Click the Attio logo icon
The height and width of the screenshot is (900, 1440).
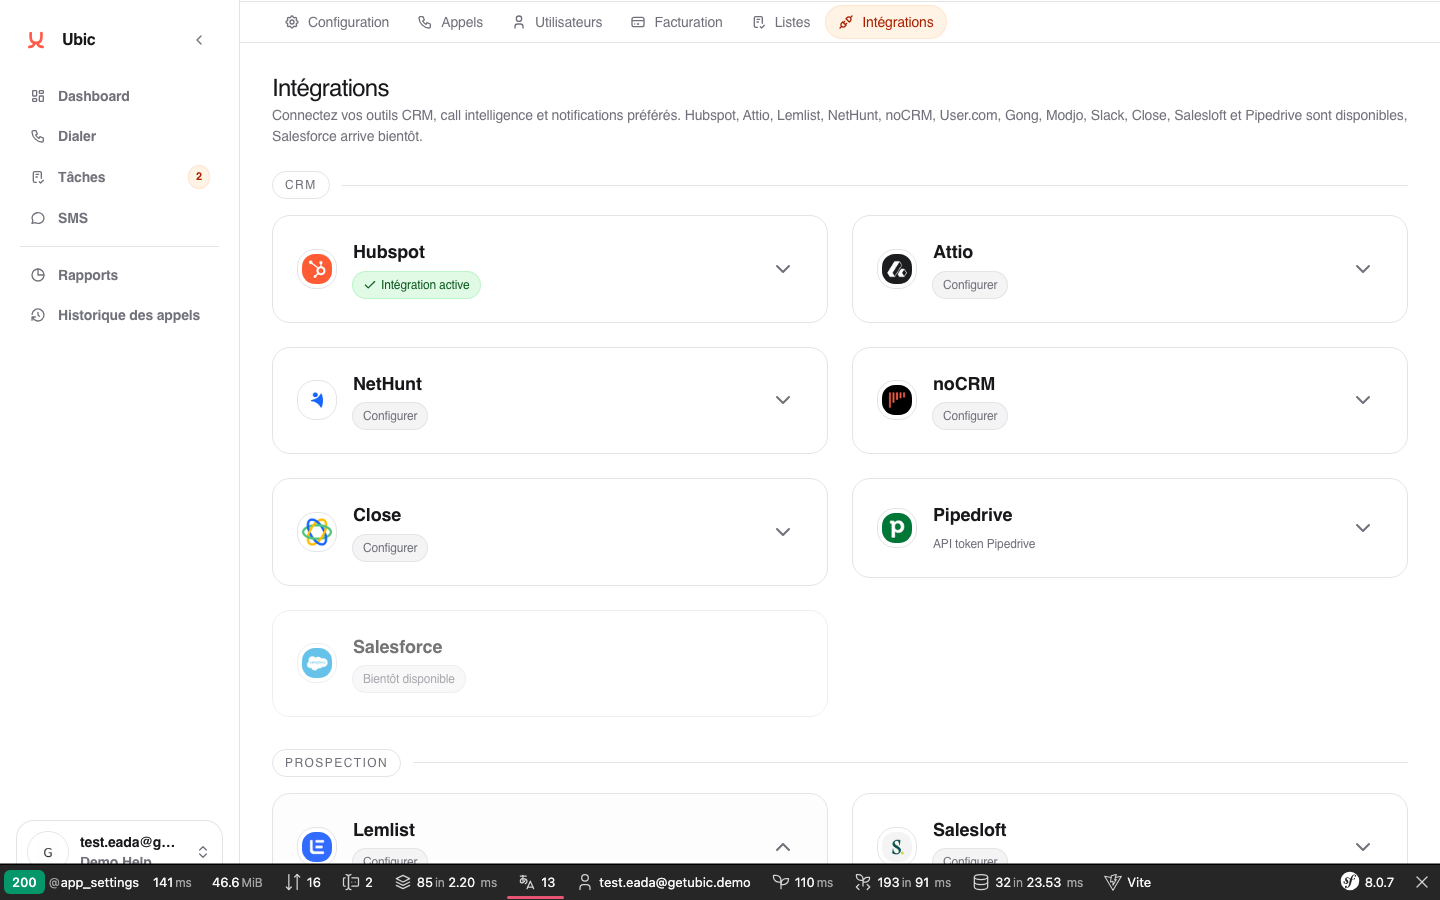[897, 269]
